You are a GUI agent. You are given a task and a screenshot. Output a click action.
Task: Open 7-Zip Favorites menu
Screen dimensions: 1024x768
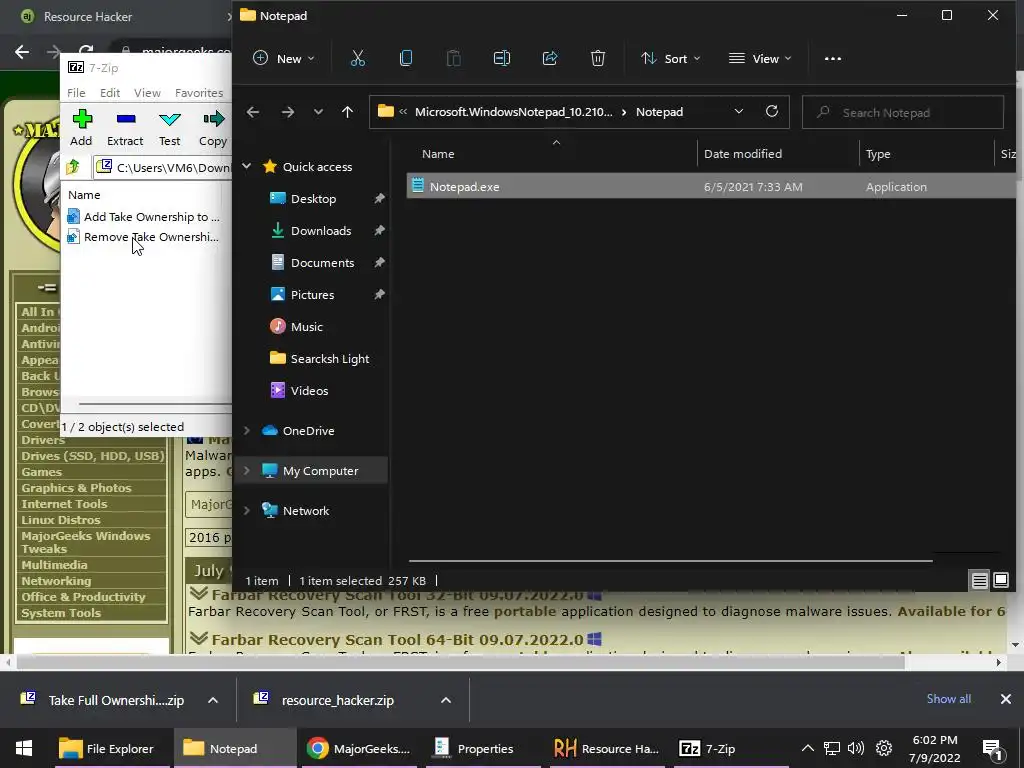pos(199,93)
